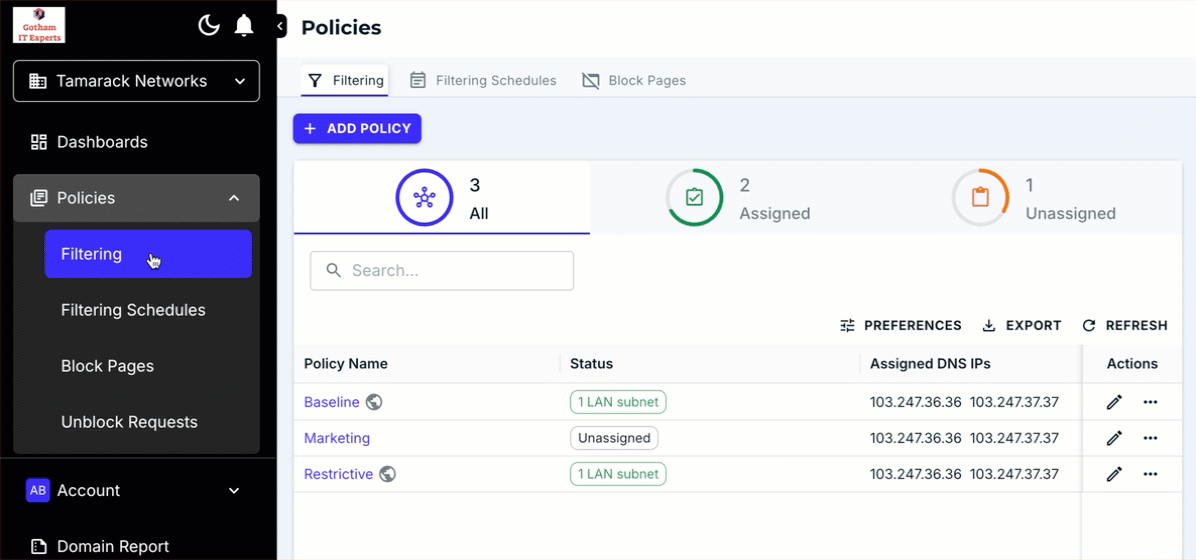
Task: Open more actions menu for Restrictive
Action: tap(1150, 474)
